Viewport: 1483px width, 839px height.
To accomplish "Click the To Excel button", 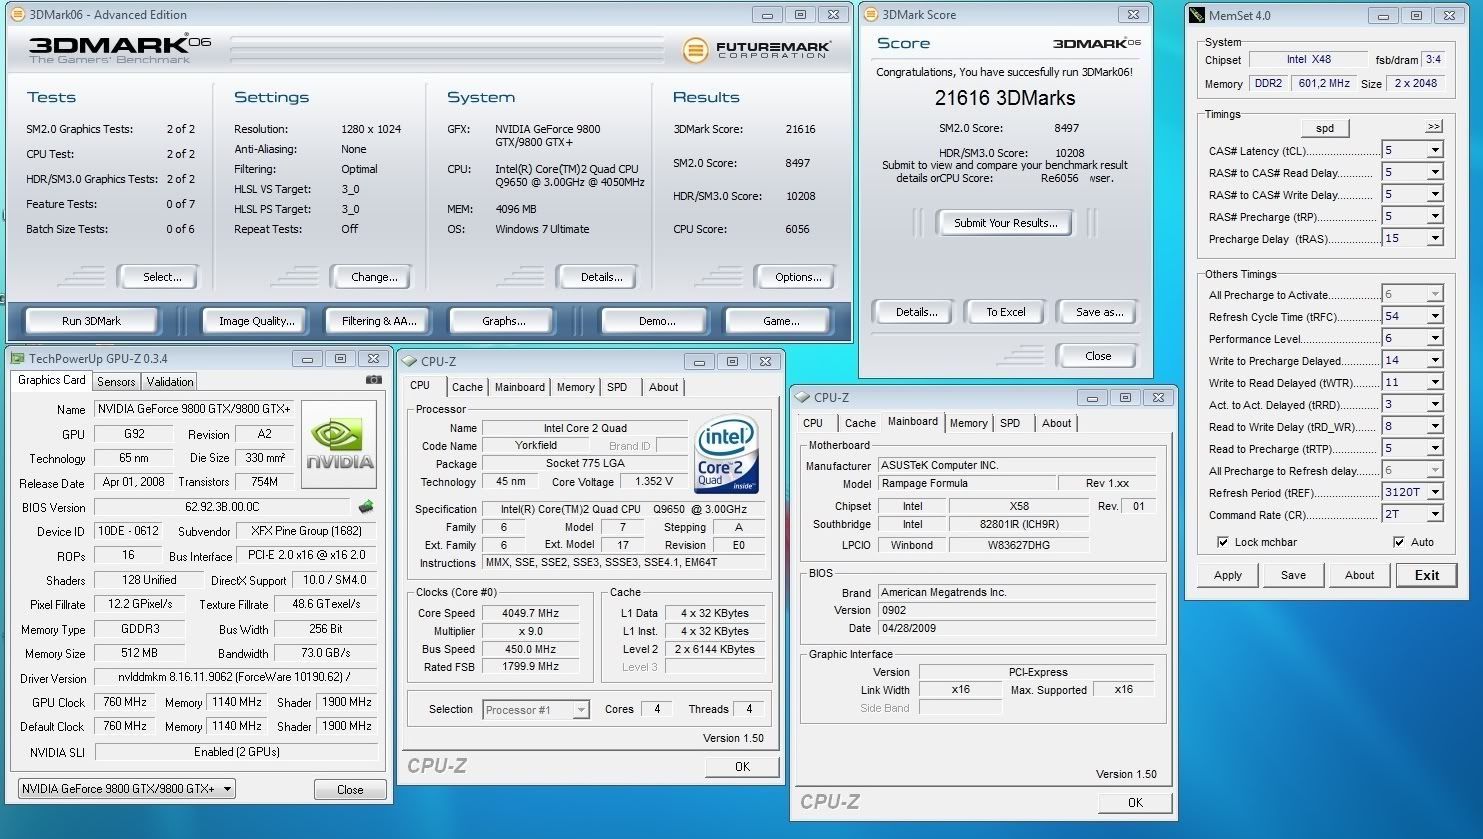I will coord(1005,312).
